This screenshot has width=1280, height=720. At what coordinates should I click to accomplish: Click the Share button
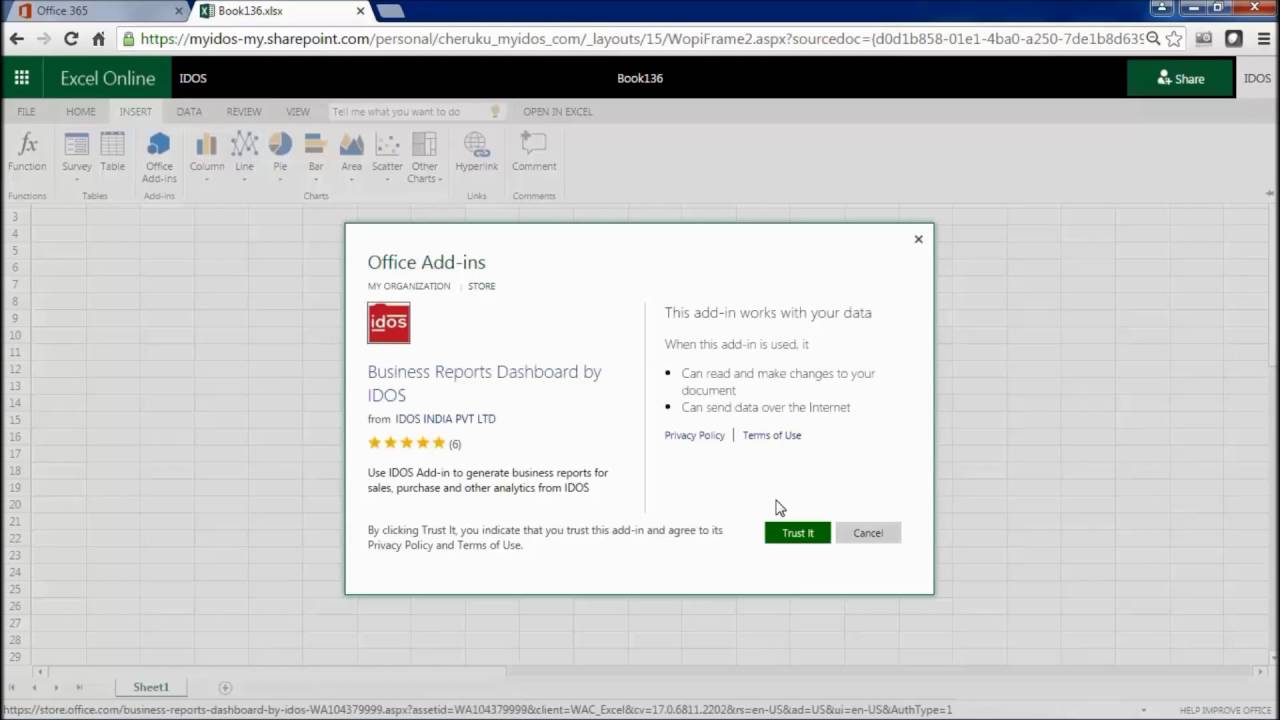pos(1181,78)
